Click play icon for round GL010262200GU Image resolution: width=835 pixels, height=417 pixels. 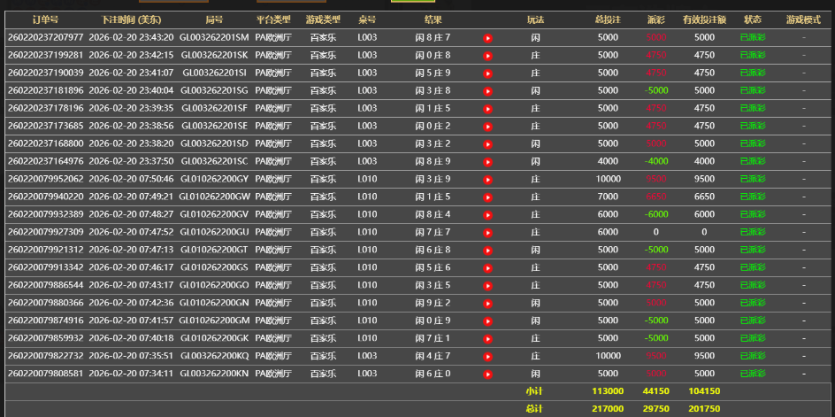[x=488, y=233]
